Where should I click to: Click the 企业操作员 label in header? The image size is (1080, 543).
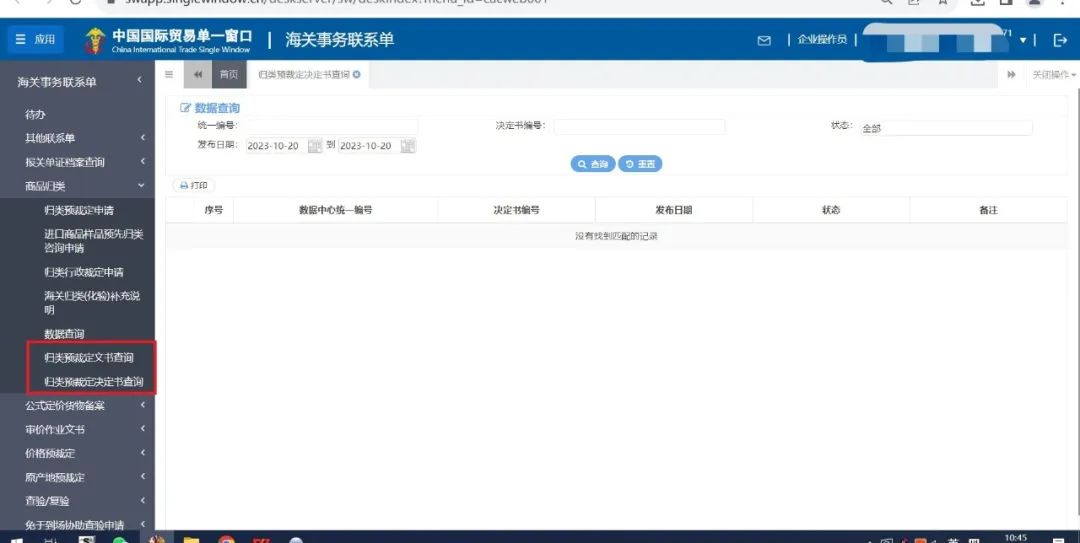tap(822, 40)
